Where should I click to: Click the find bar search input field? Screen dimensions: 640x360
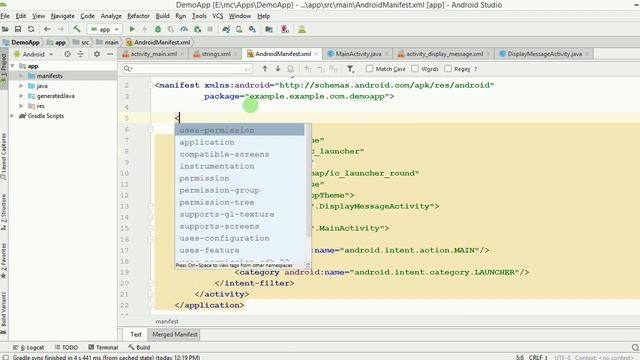[x=187, y=69]
